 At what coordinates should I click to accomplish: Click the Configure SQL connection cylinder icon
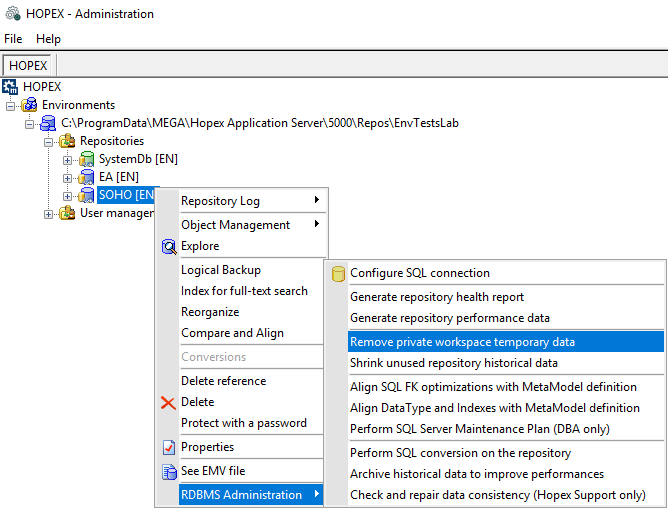[338, 274]
